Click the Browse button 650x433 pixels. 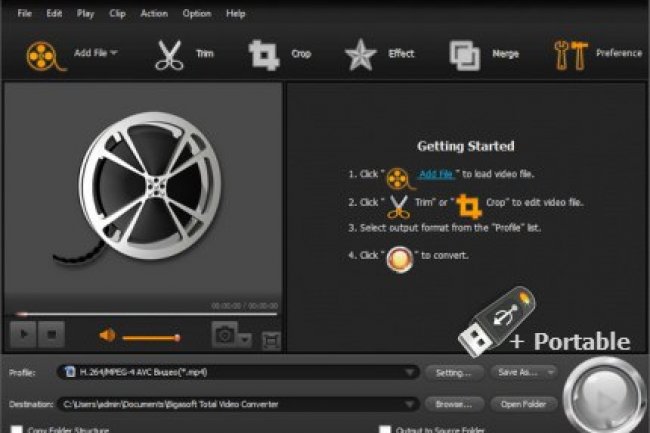point(453,404)
